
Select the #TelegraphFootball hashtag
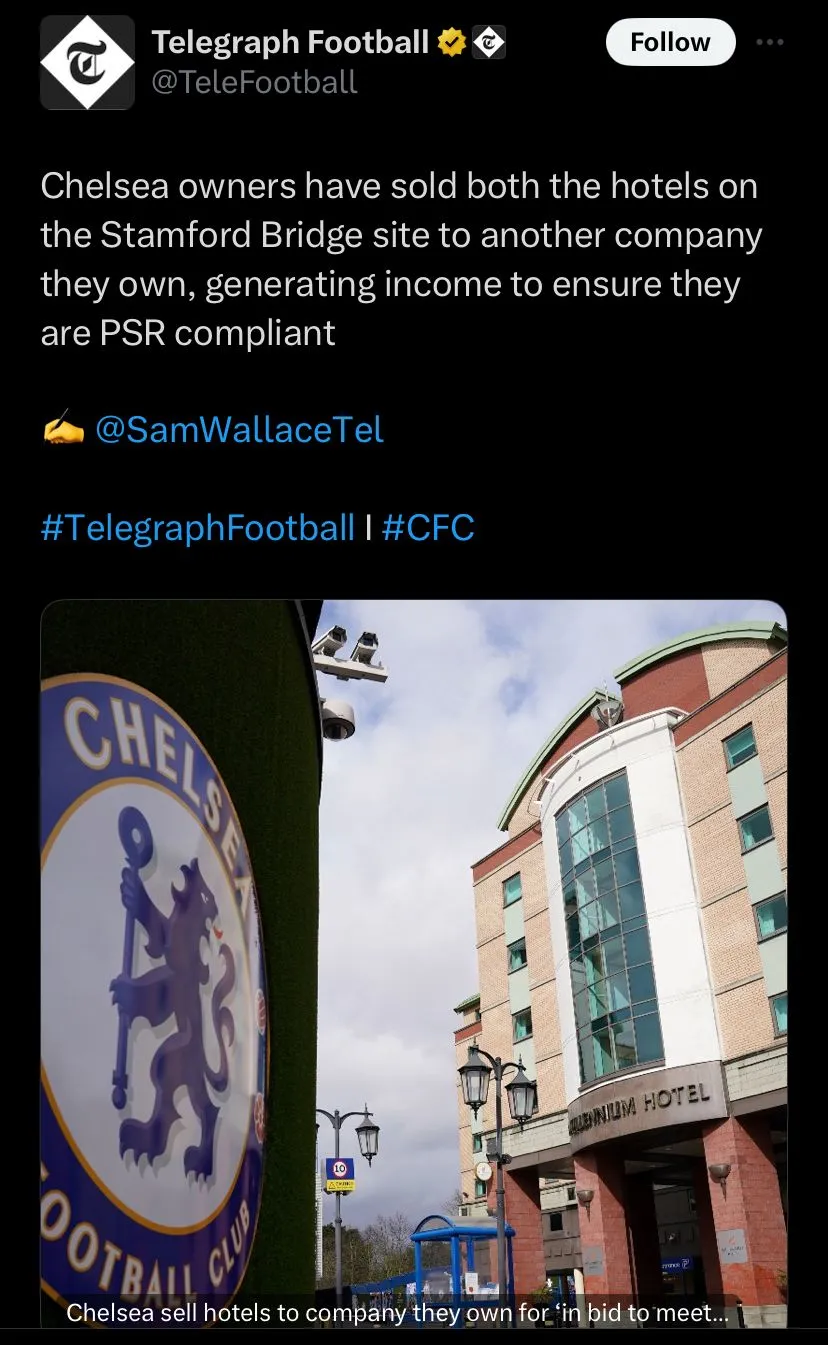[198, 527]
